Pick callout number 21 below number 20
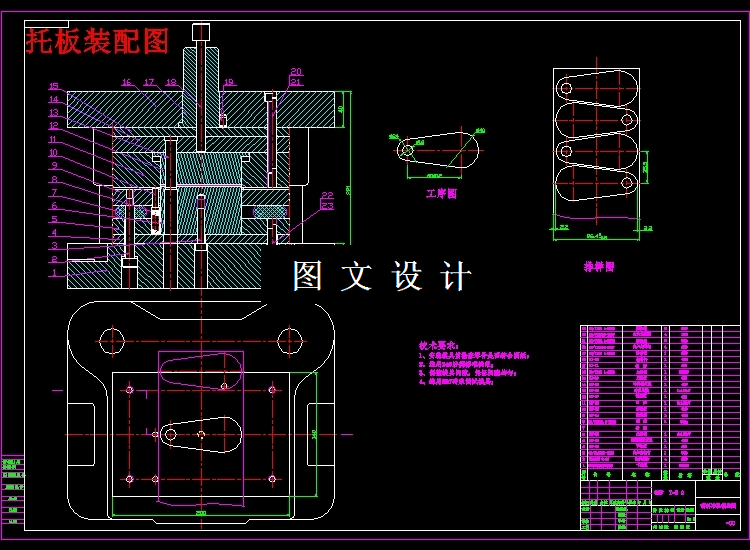 [296, 82]
